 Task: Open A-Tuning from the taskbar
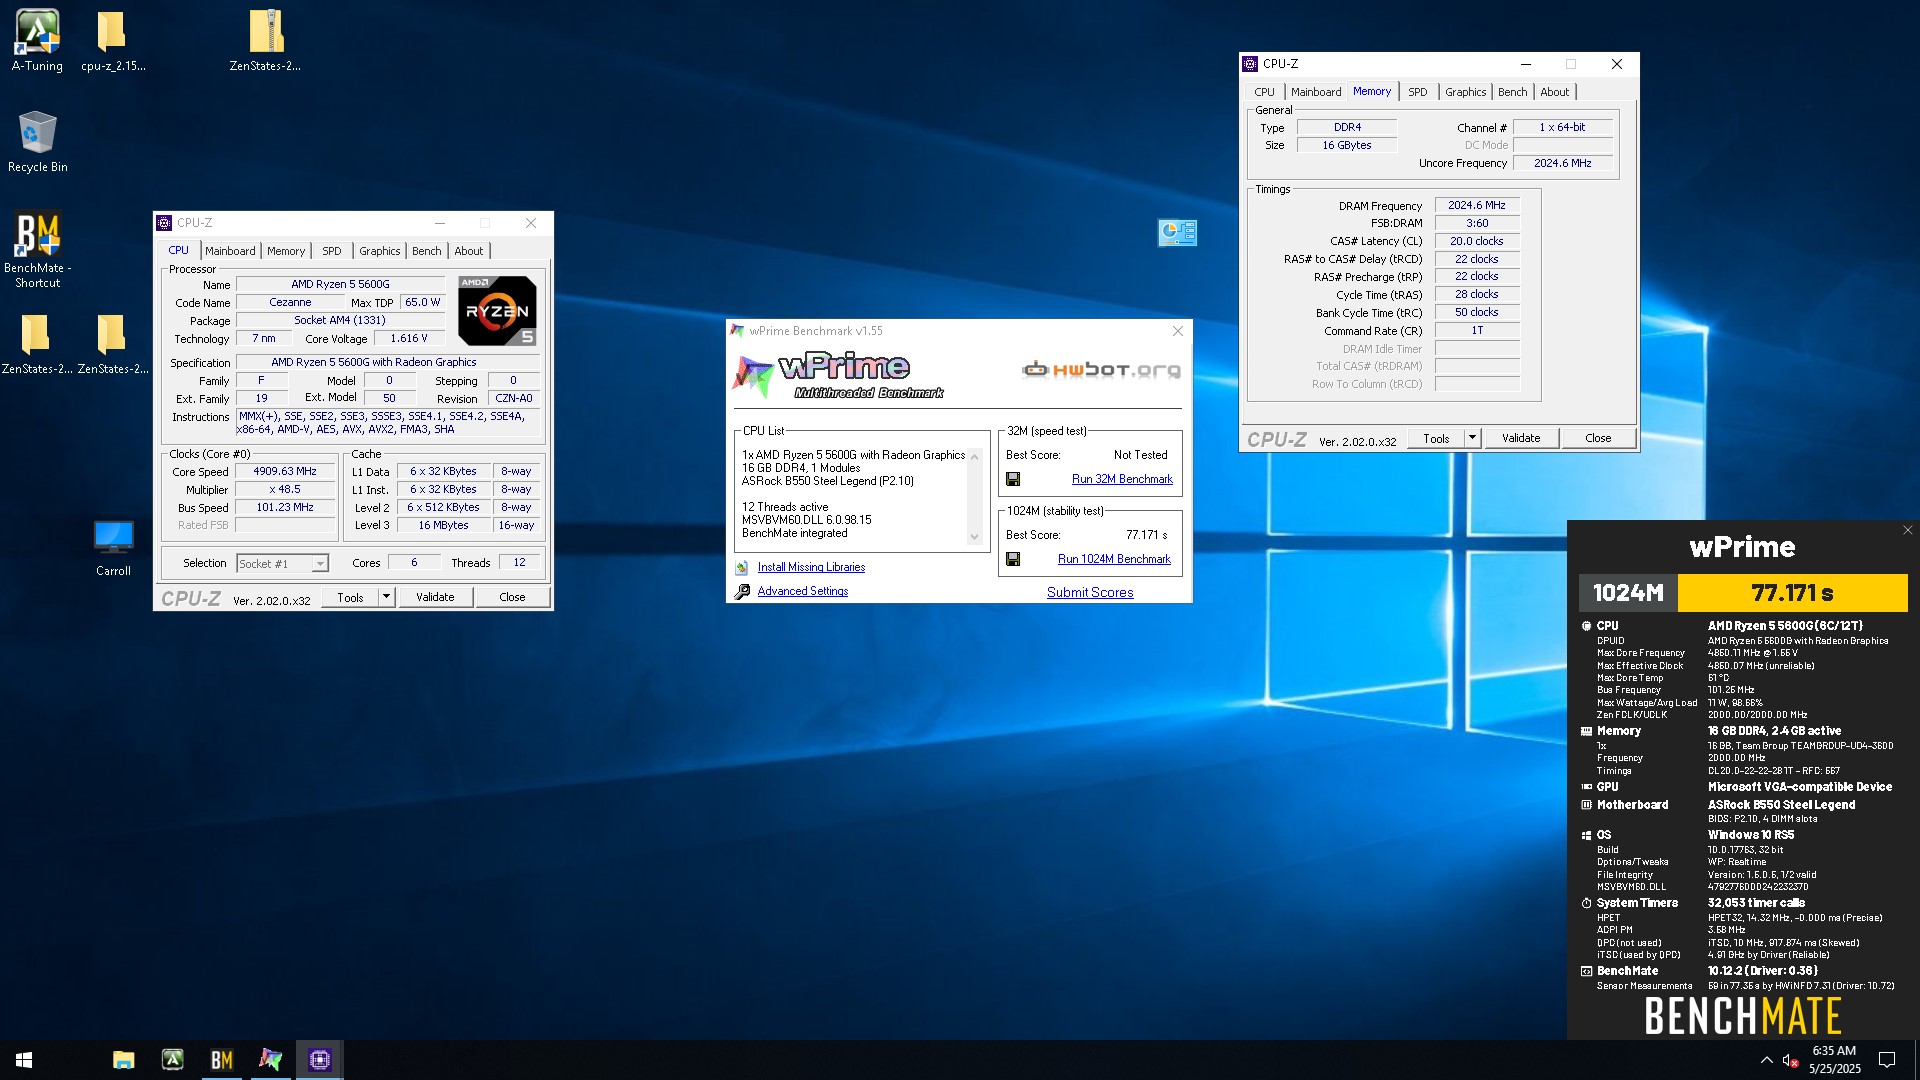pos(173,1060)
